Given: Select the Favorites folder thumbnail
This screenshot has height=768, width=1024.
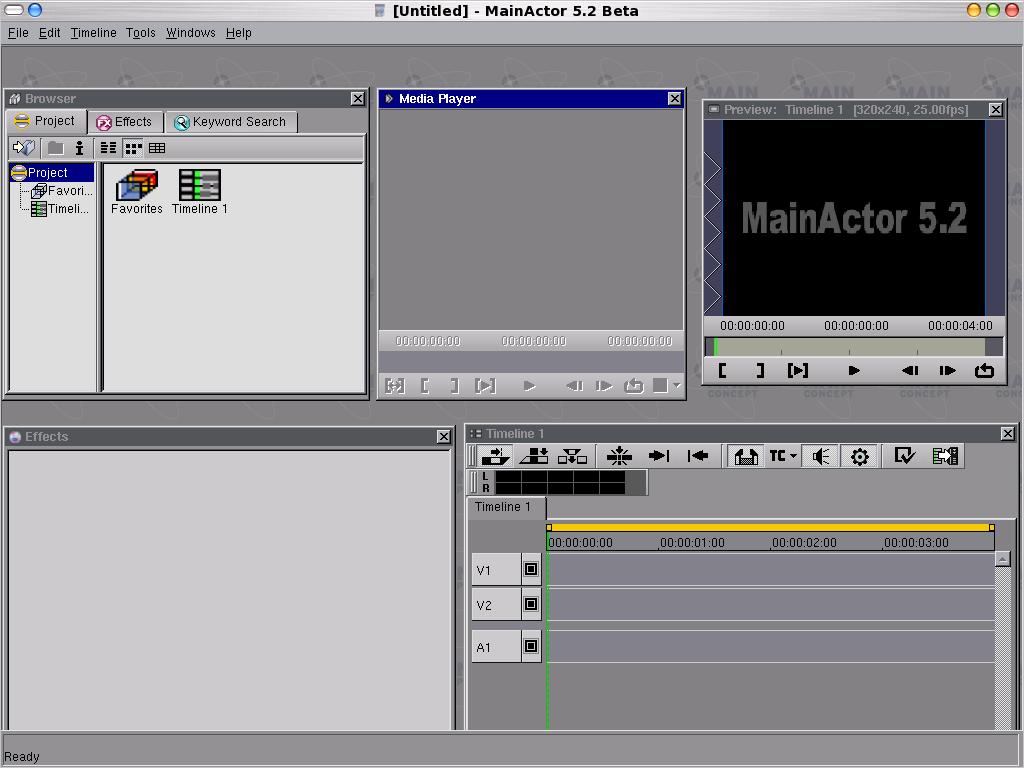Looking at the screenshot, I should pyautogui.click(x=136, y=192).
